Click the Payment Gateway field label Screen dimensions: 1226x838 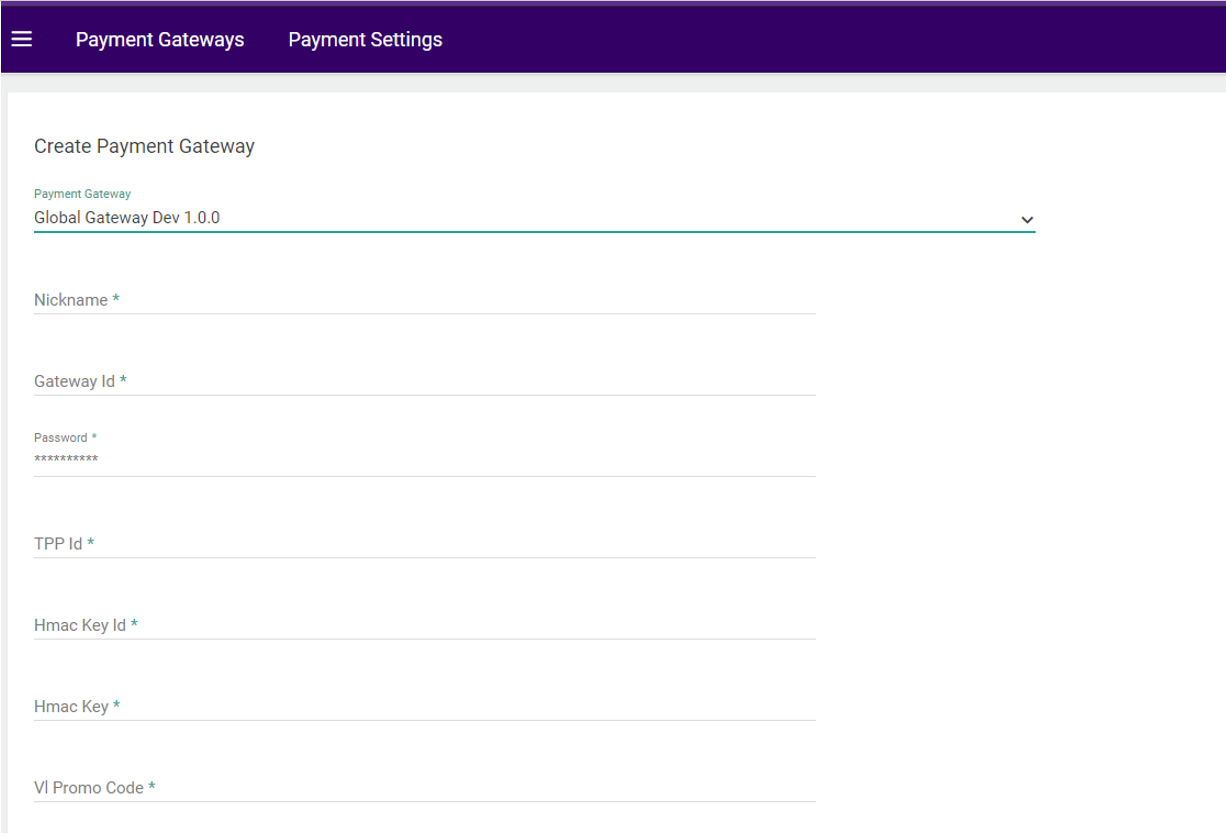[x=81, y=193]
